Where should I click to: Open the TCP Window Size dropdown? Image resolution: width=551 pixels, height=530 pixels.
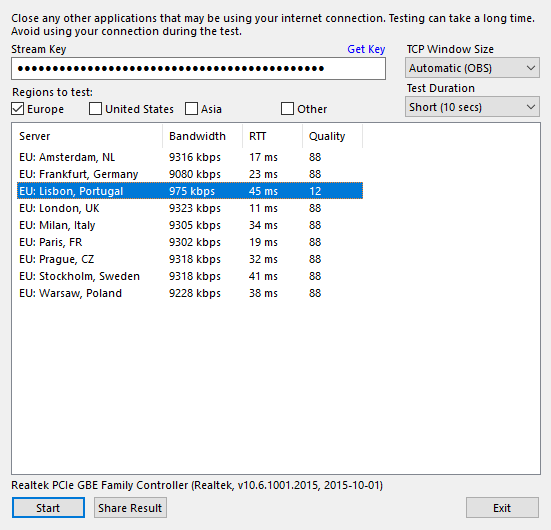coord(472,68)
